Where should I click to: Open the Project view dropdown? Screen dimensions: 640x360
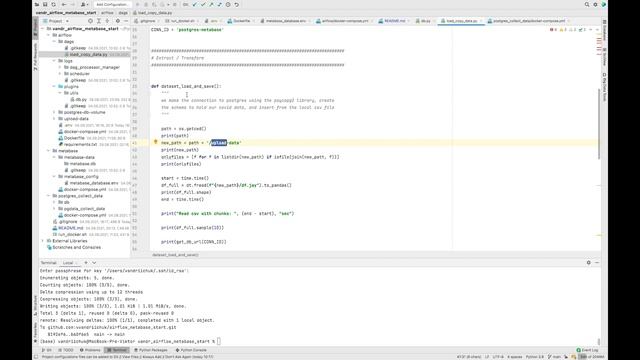pos(56,21)
